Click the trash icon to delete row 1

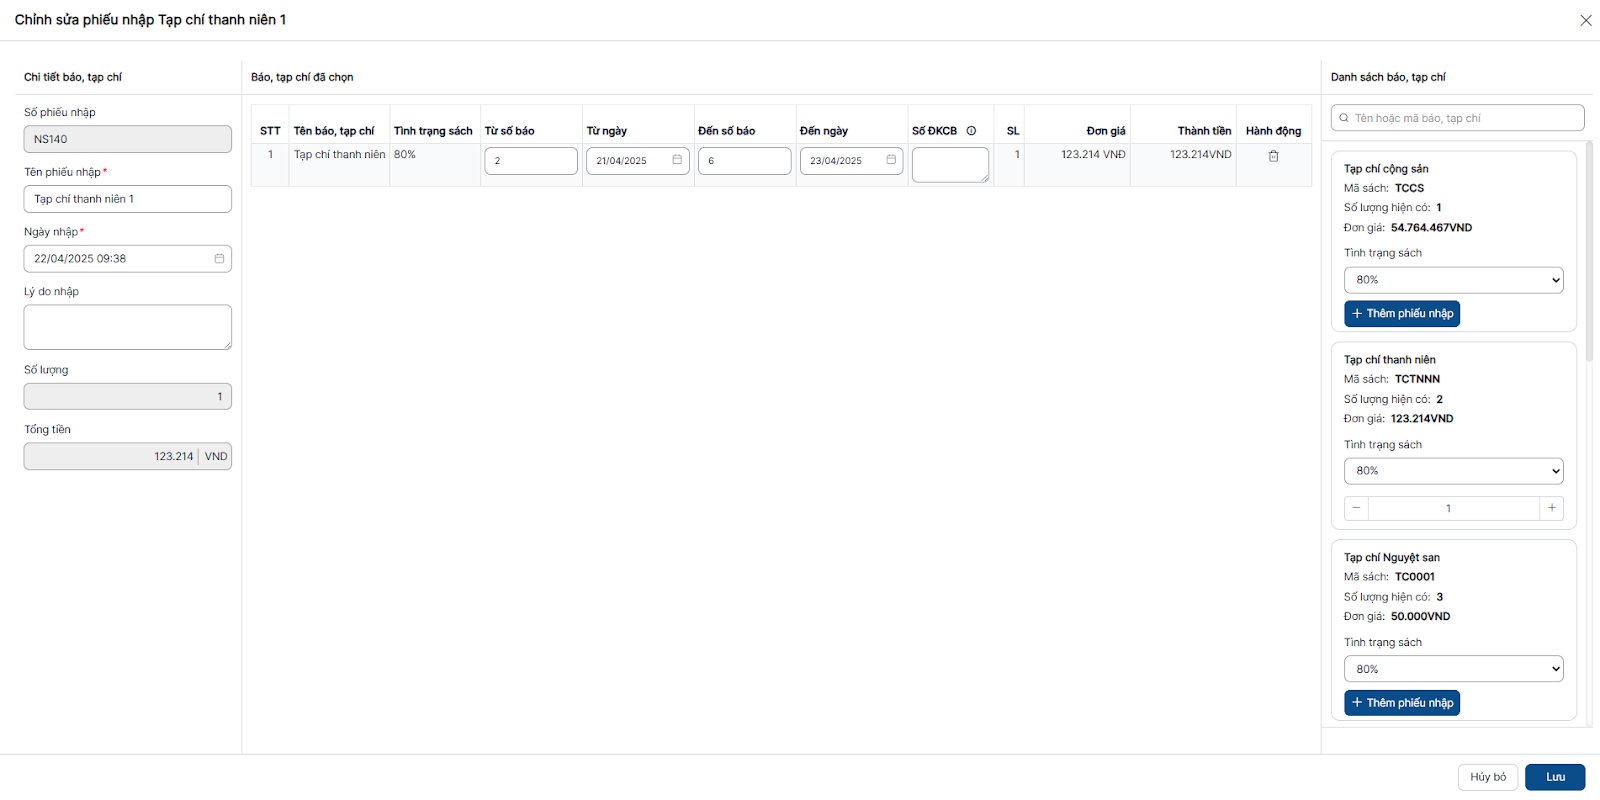tap(1273, 156)
